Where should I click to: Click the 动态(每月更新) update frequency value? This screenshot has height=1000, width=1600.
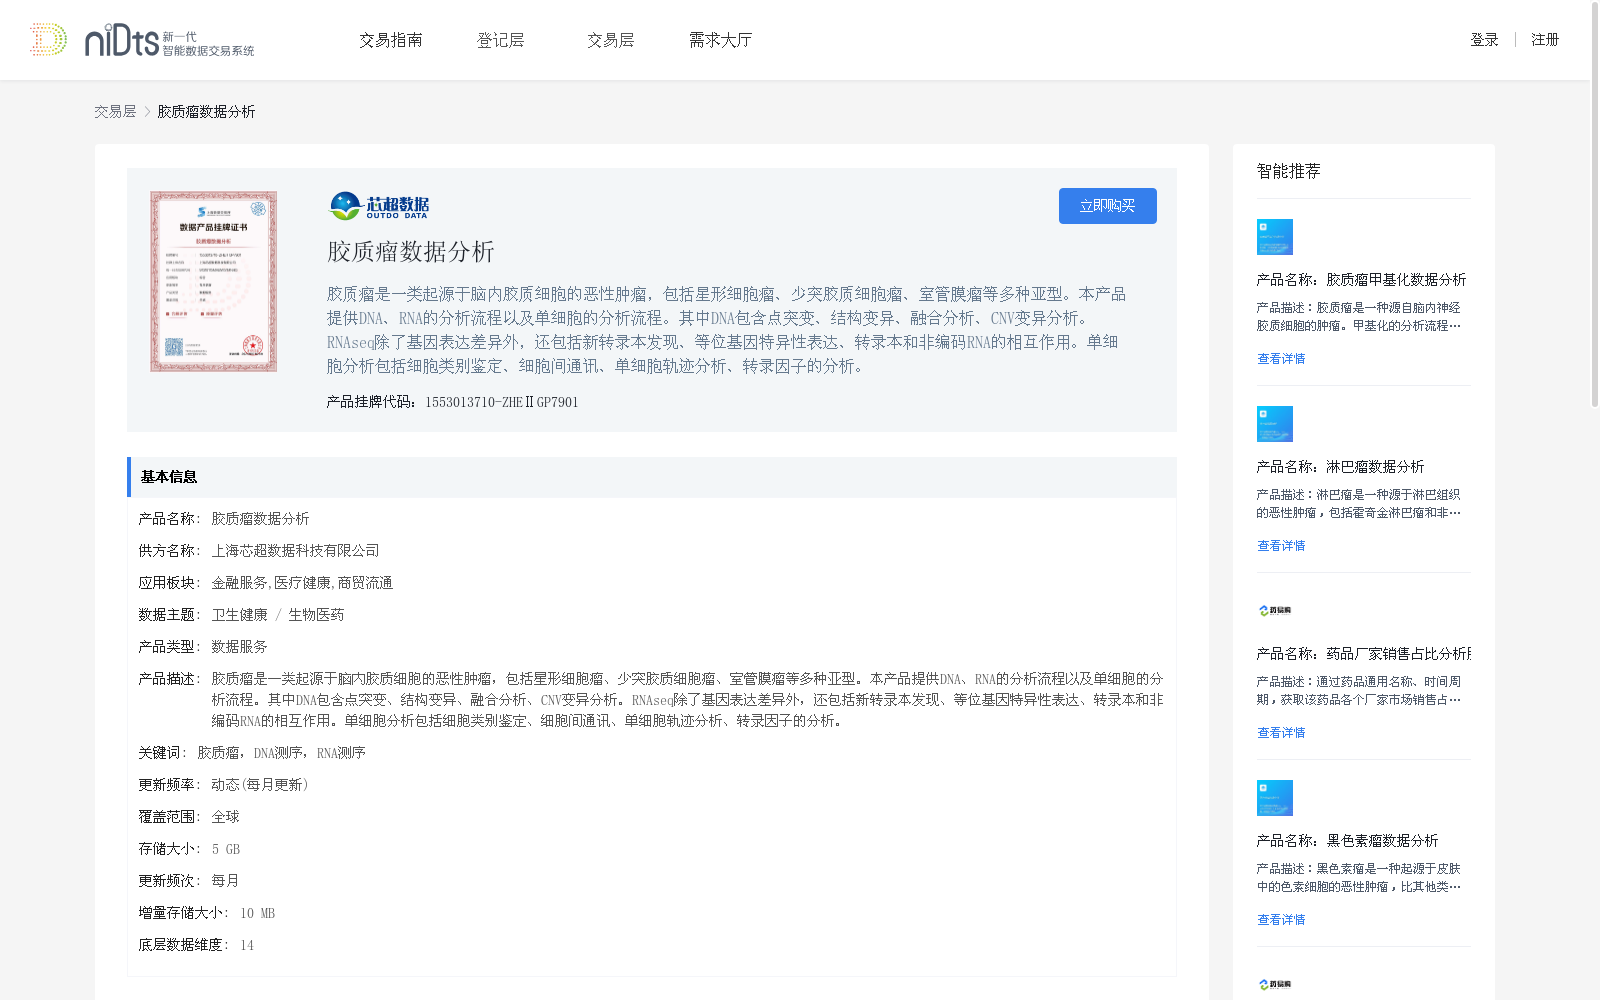pos(260,785)
